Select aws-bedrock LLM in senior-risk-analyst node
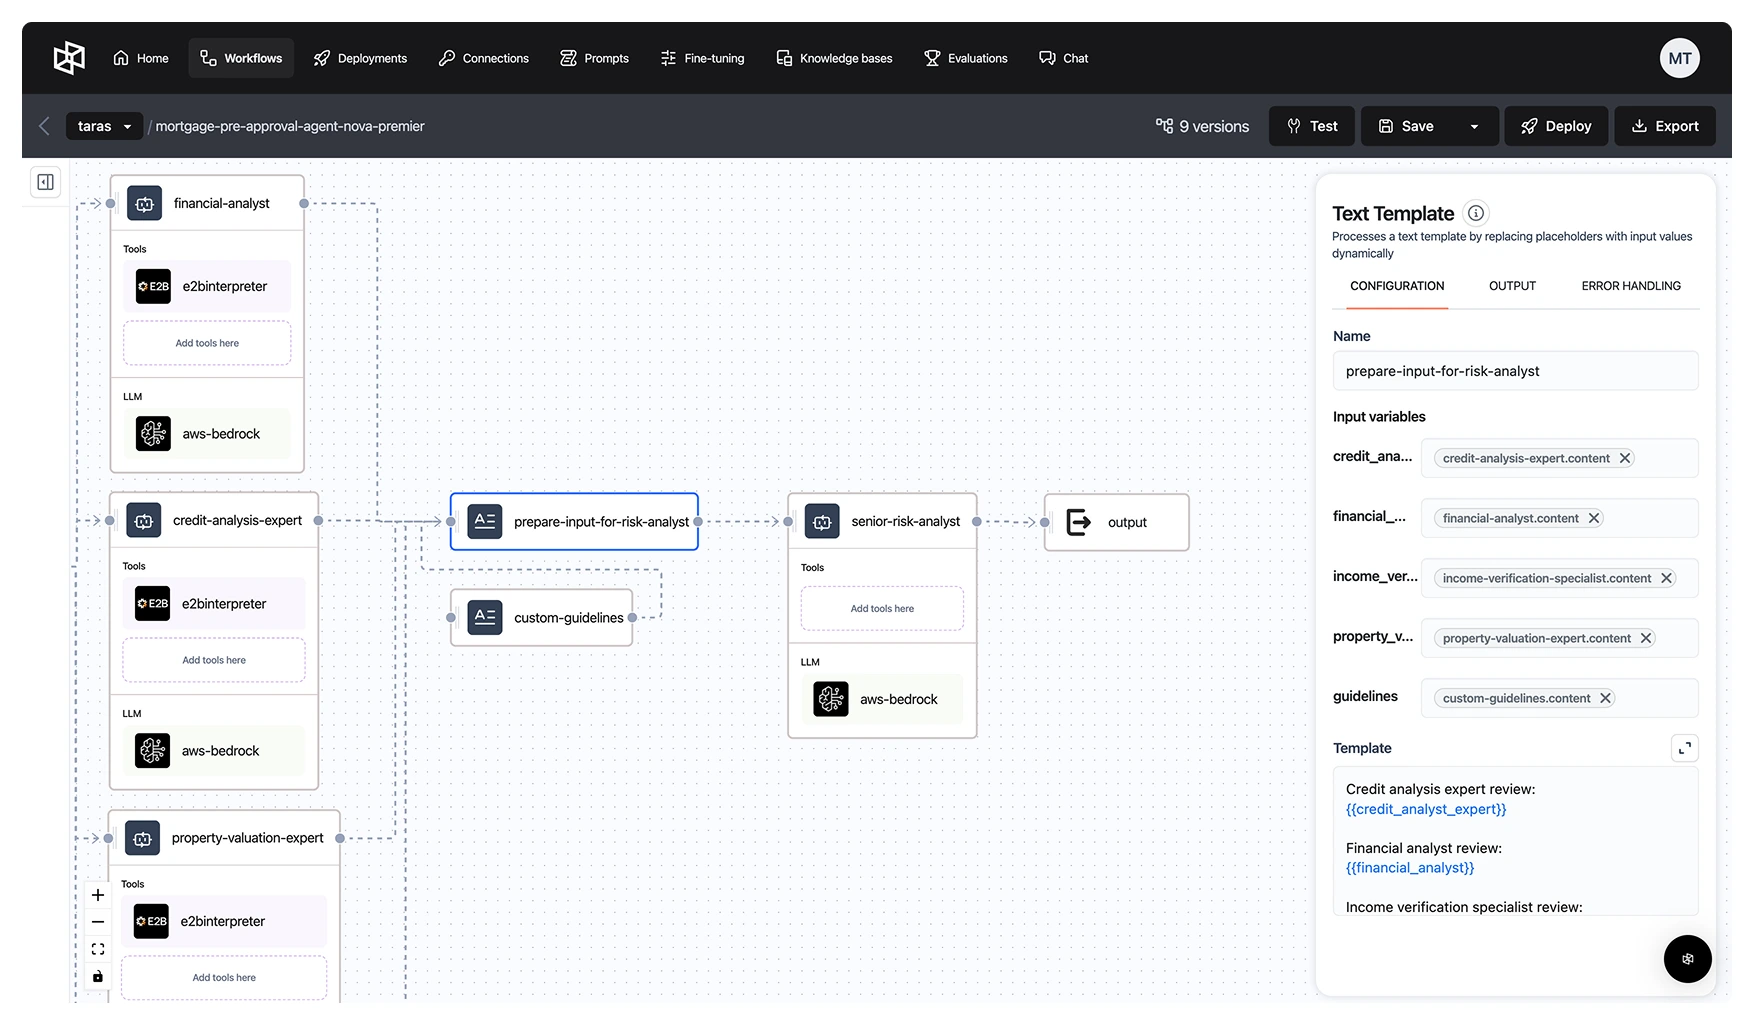 pyautogui.click(x=882, y=699)
